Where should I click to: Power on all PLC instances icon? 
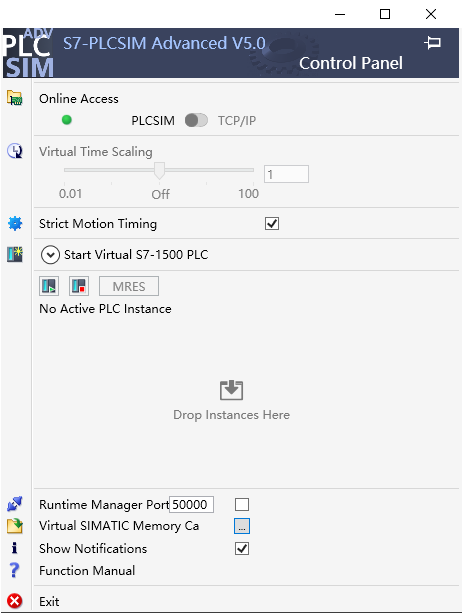click(49, 286)
